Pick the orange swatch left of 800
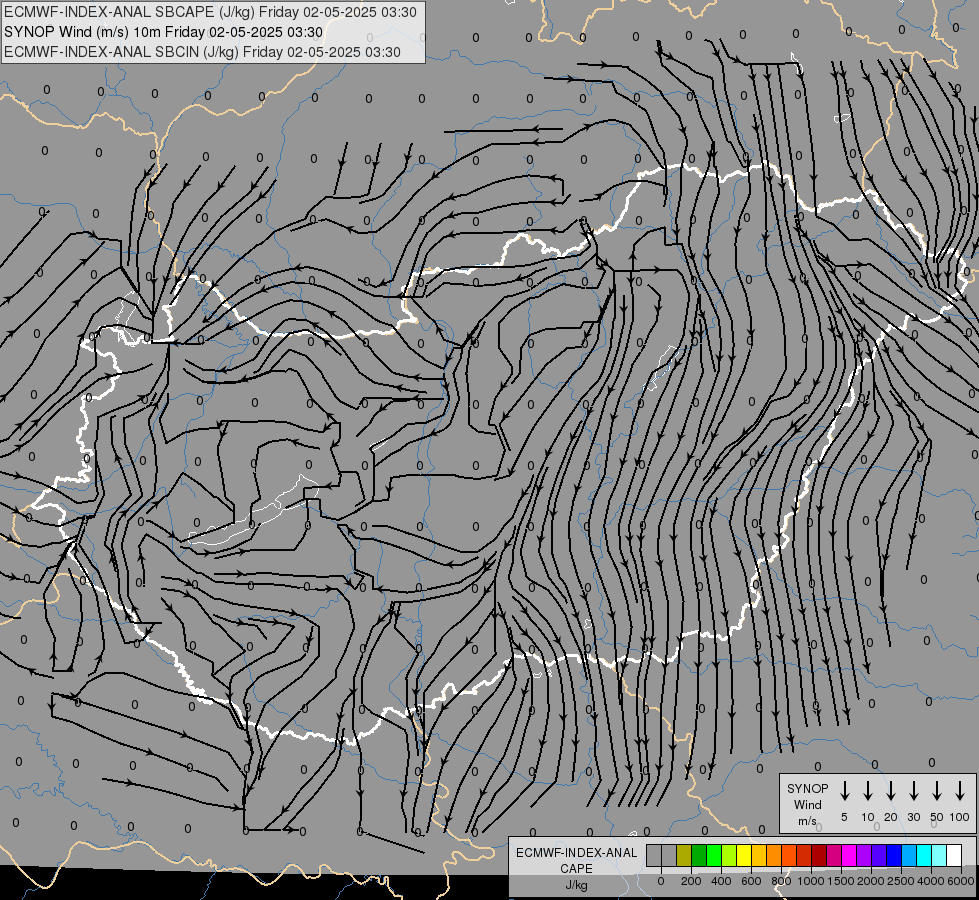The height and width of the screenshot is (900, 979). tap(774, 855)
